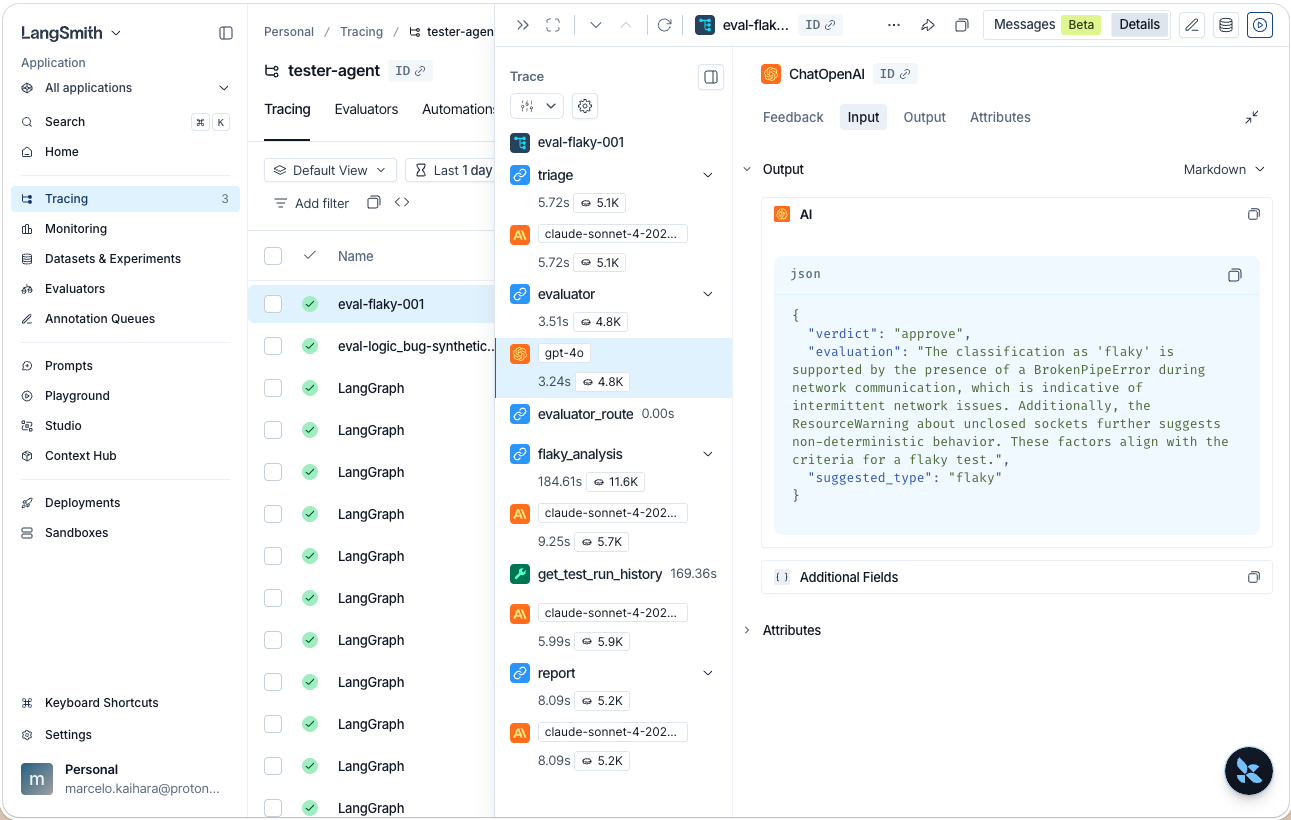The height and width of the screenshot is (820, 1291).
Task: Minimize the output panel with collapse arrows
Action: click(1252, 117)
